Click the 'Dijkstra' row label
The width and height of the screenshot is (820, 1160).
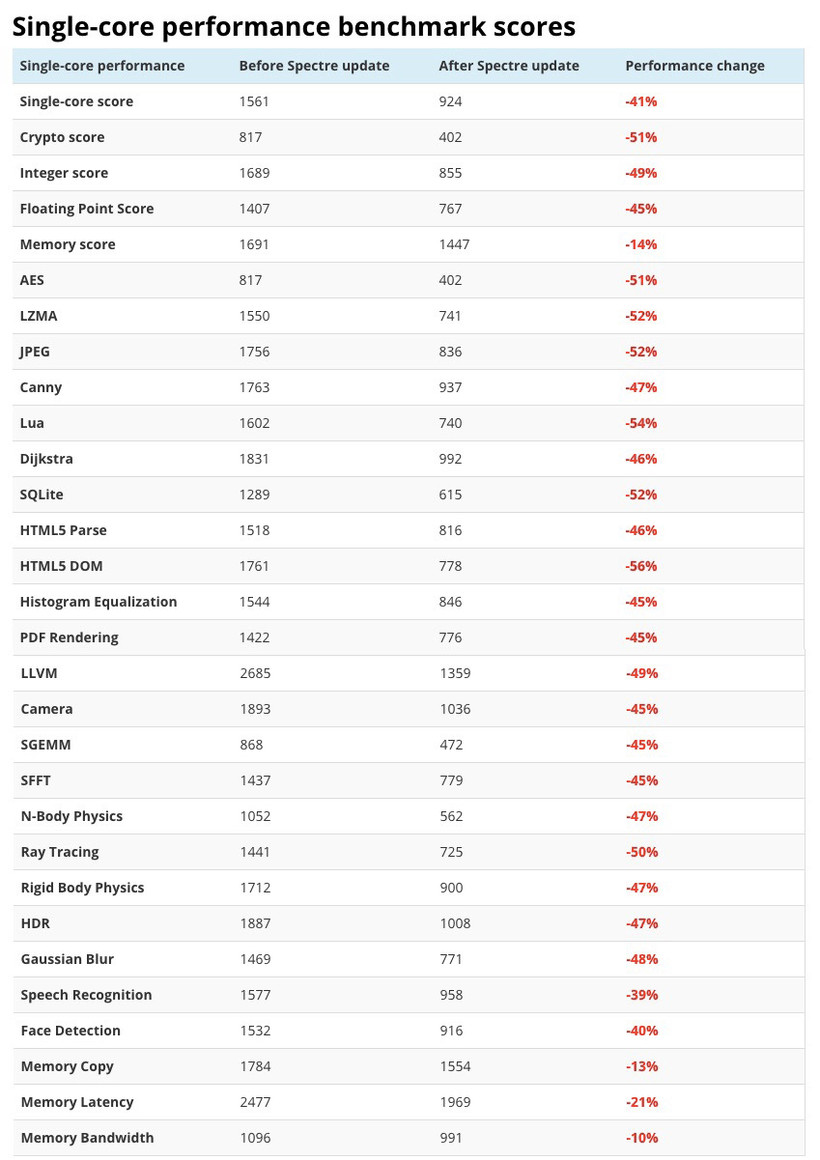pyautogui.click(x=46, y=459)
